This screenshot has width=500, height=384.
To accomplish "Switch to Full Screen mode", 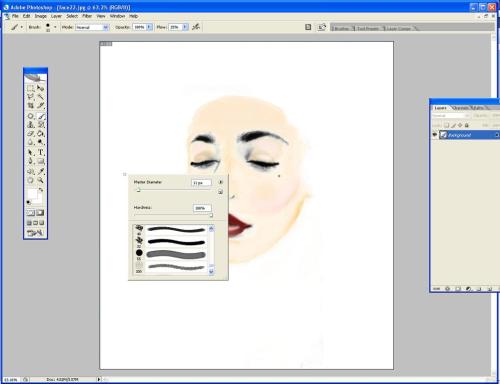I will [x=42, y=223].
